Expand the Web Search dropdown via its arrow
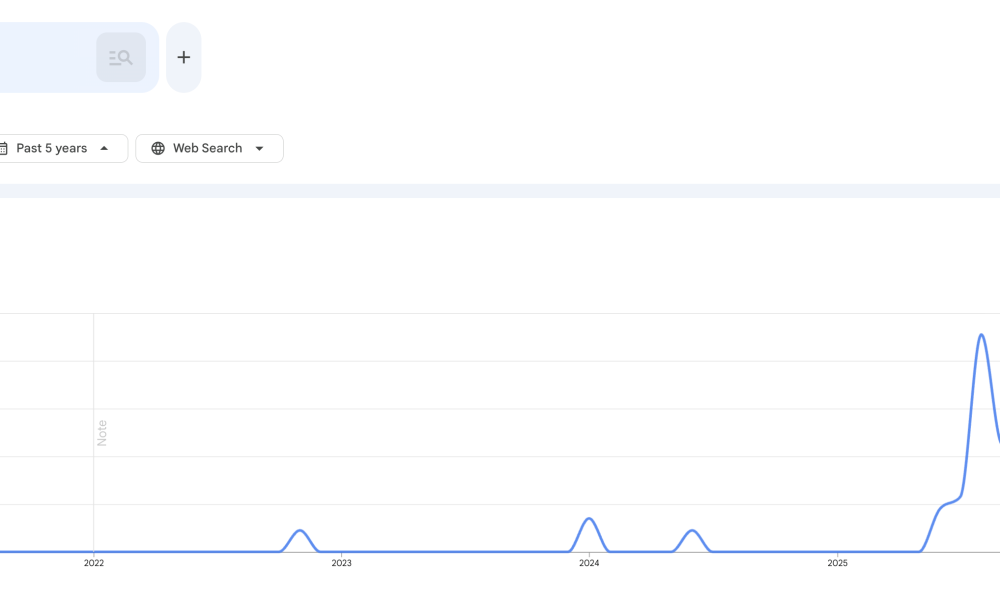This screenshot has height=600, width=1000. coord(261,148)
